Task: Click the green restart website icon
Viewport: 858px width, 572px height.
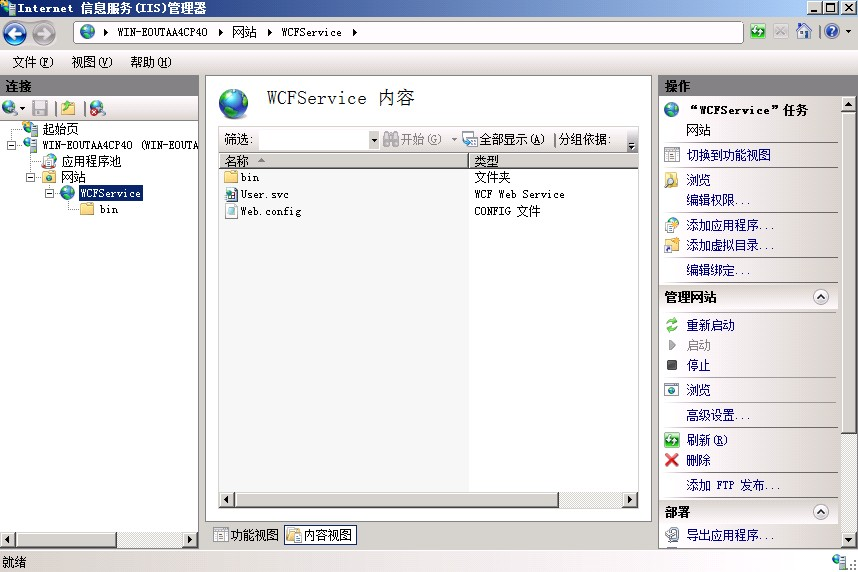Action: point(672,325)
